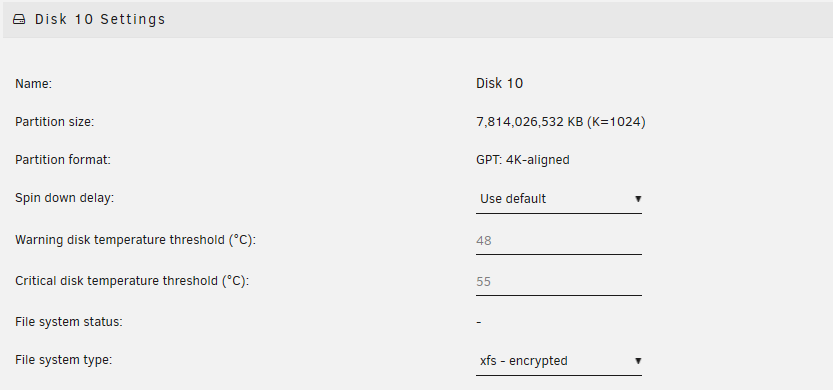Click the 7,814,026,532 KB partition size value
833x390 pixels.
coord(560,122)
